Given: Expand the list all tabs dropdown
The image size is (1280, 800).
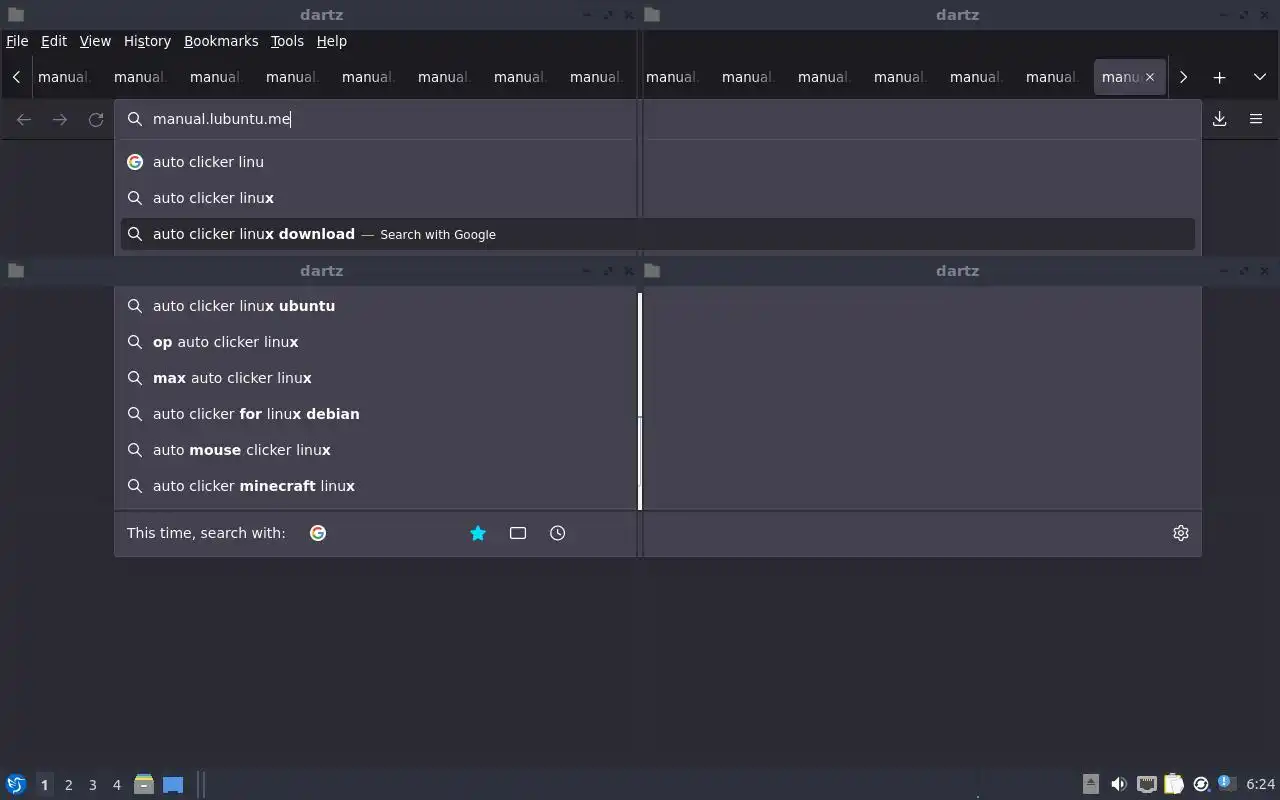Looking at the screenshot, I should point(1259,77).
